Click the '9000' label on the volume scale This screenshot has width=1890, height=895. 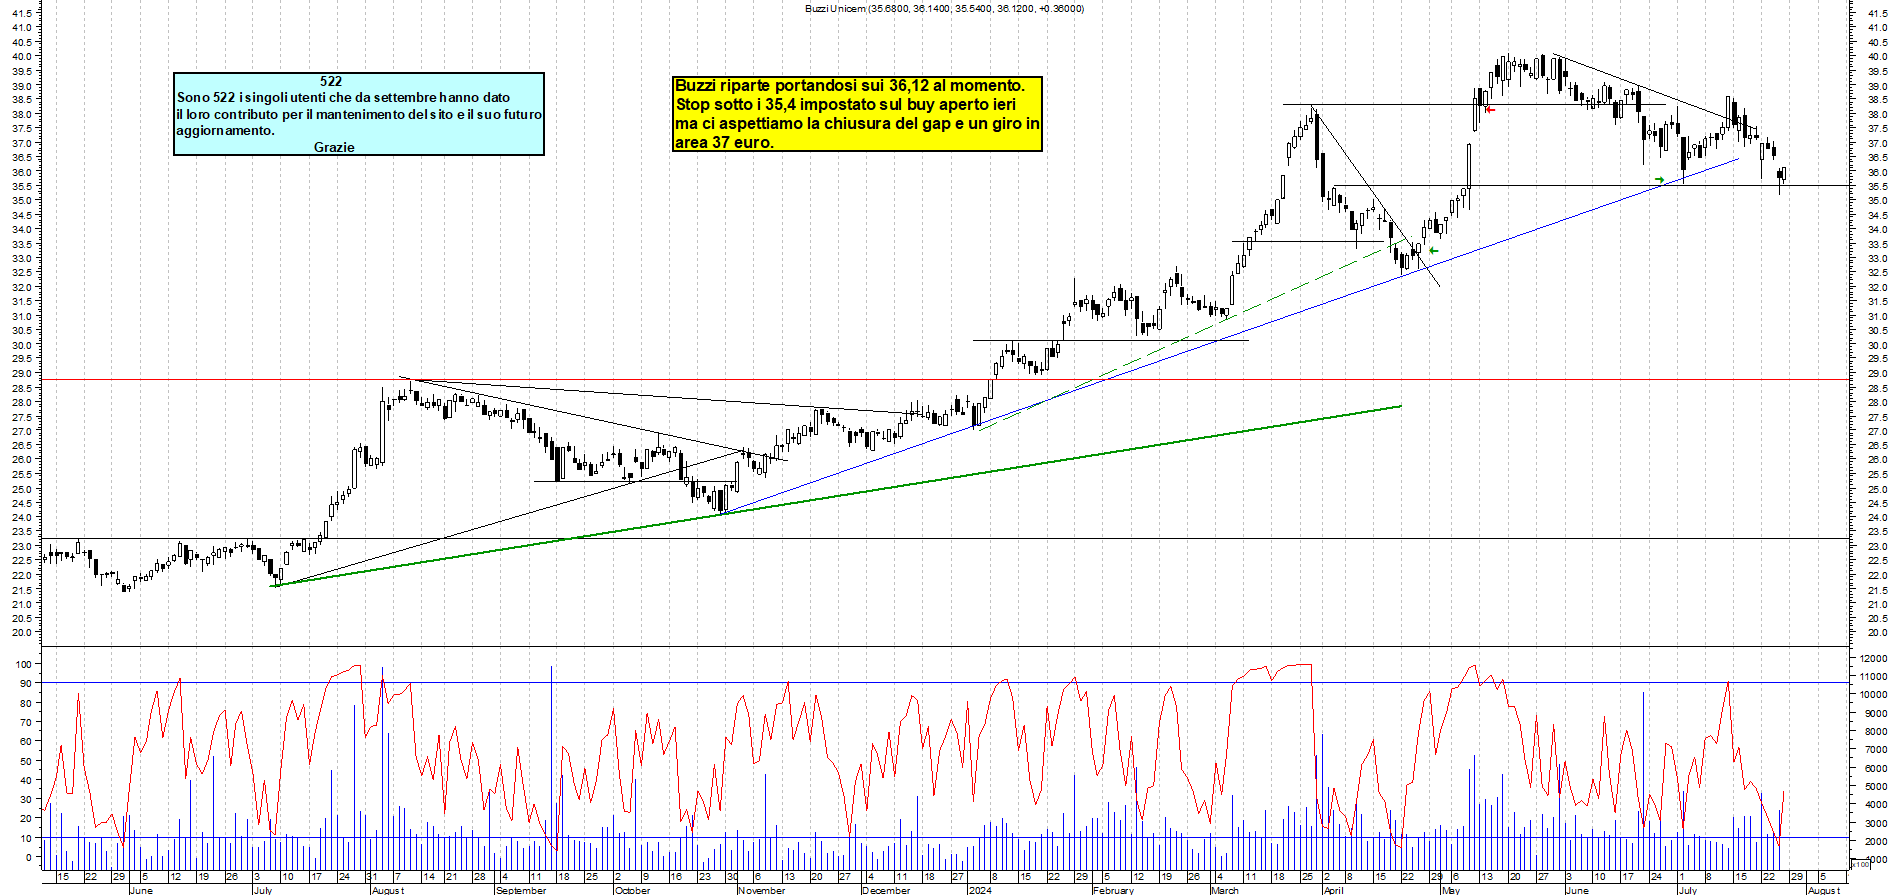(x=1875, y=714)
